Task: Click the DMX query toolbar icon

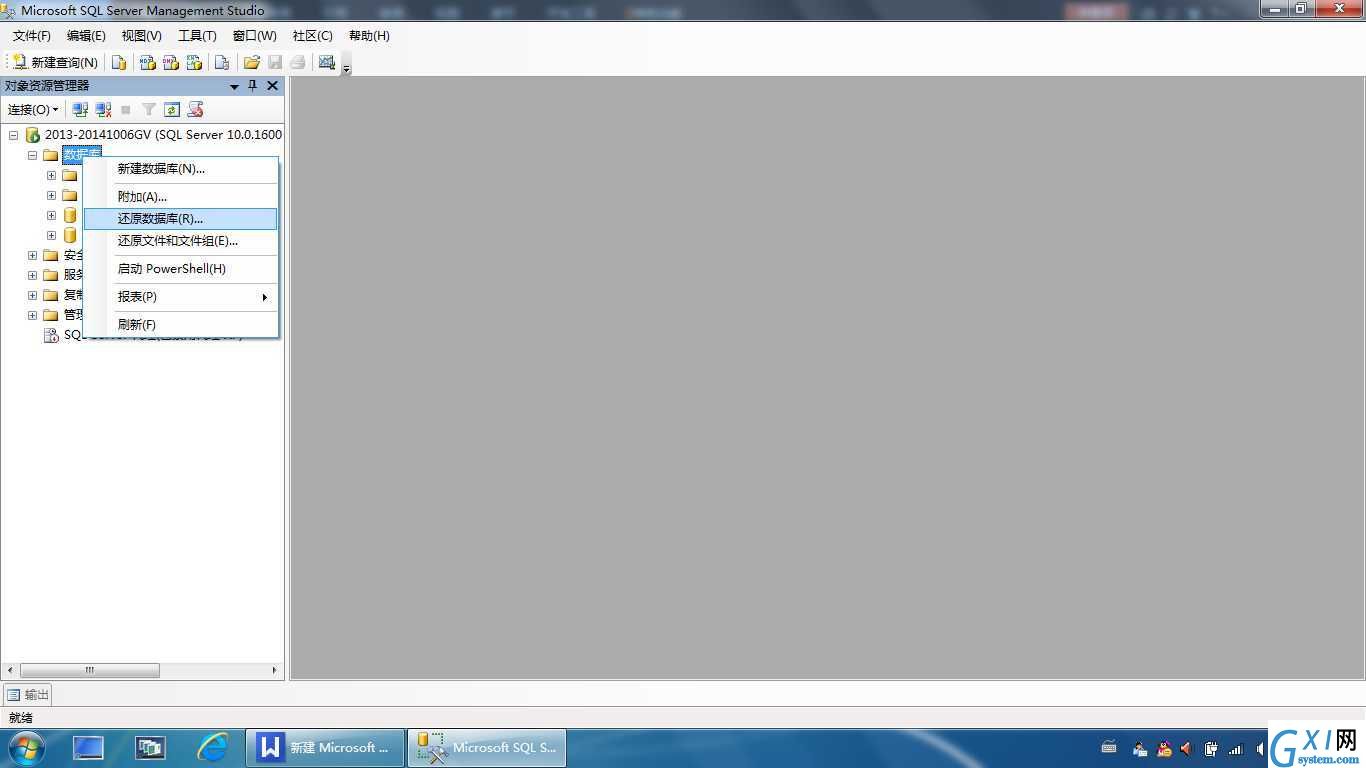Action: 171,62
